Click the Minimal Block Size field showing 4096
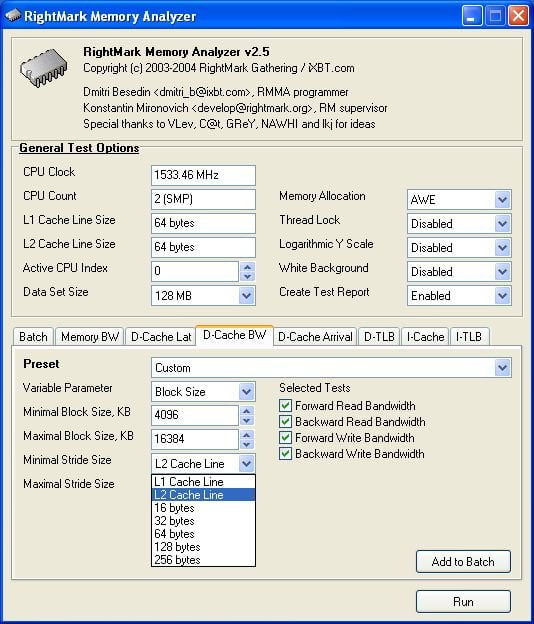 (x=195, y=415)
